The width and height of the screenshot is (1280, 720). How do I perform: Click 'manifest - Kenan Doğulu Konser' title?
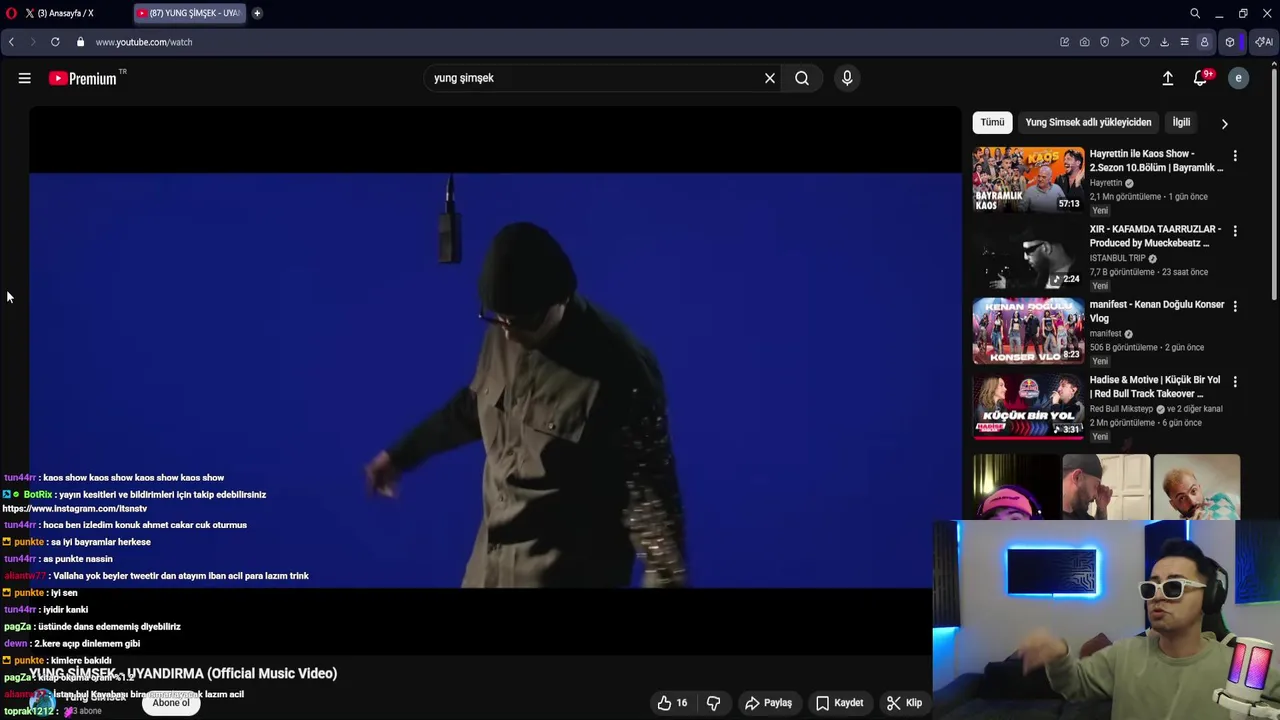(x=1156, y=311)
